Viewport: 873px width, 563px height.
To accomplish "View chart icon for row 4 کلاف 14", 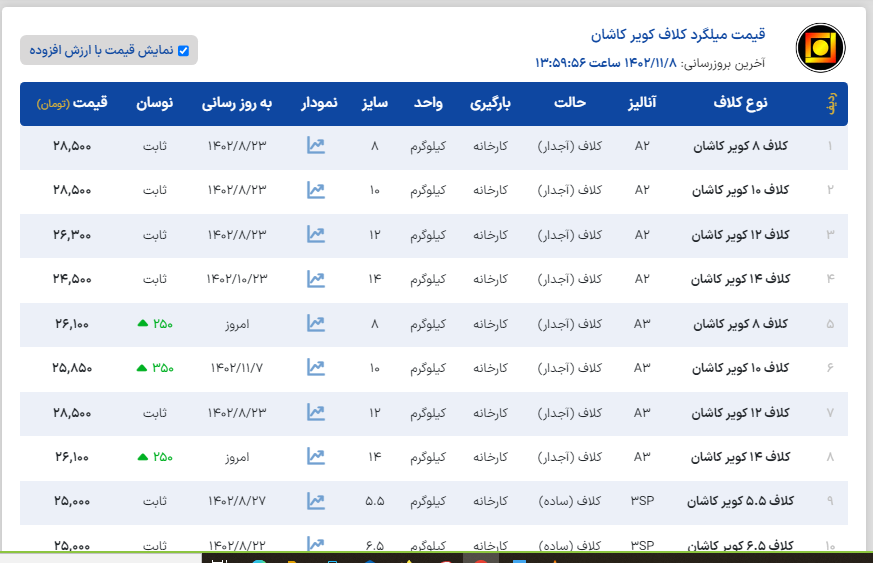I will click(x=316, y=278).
